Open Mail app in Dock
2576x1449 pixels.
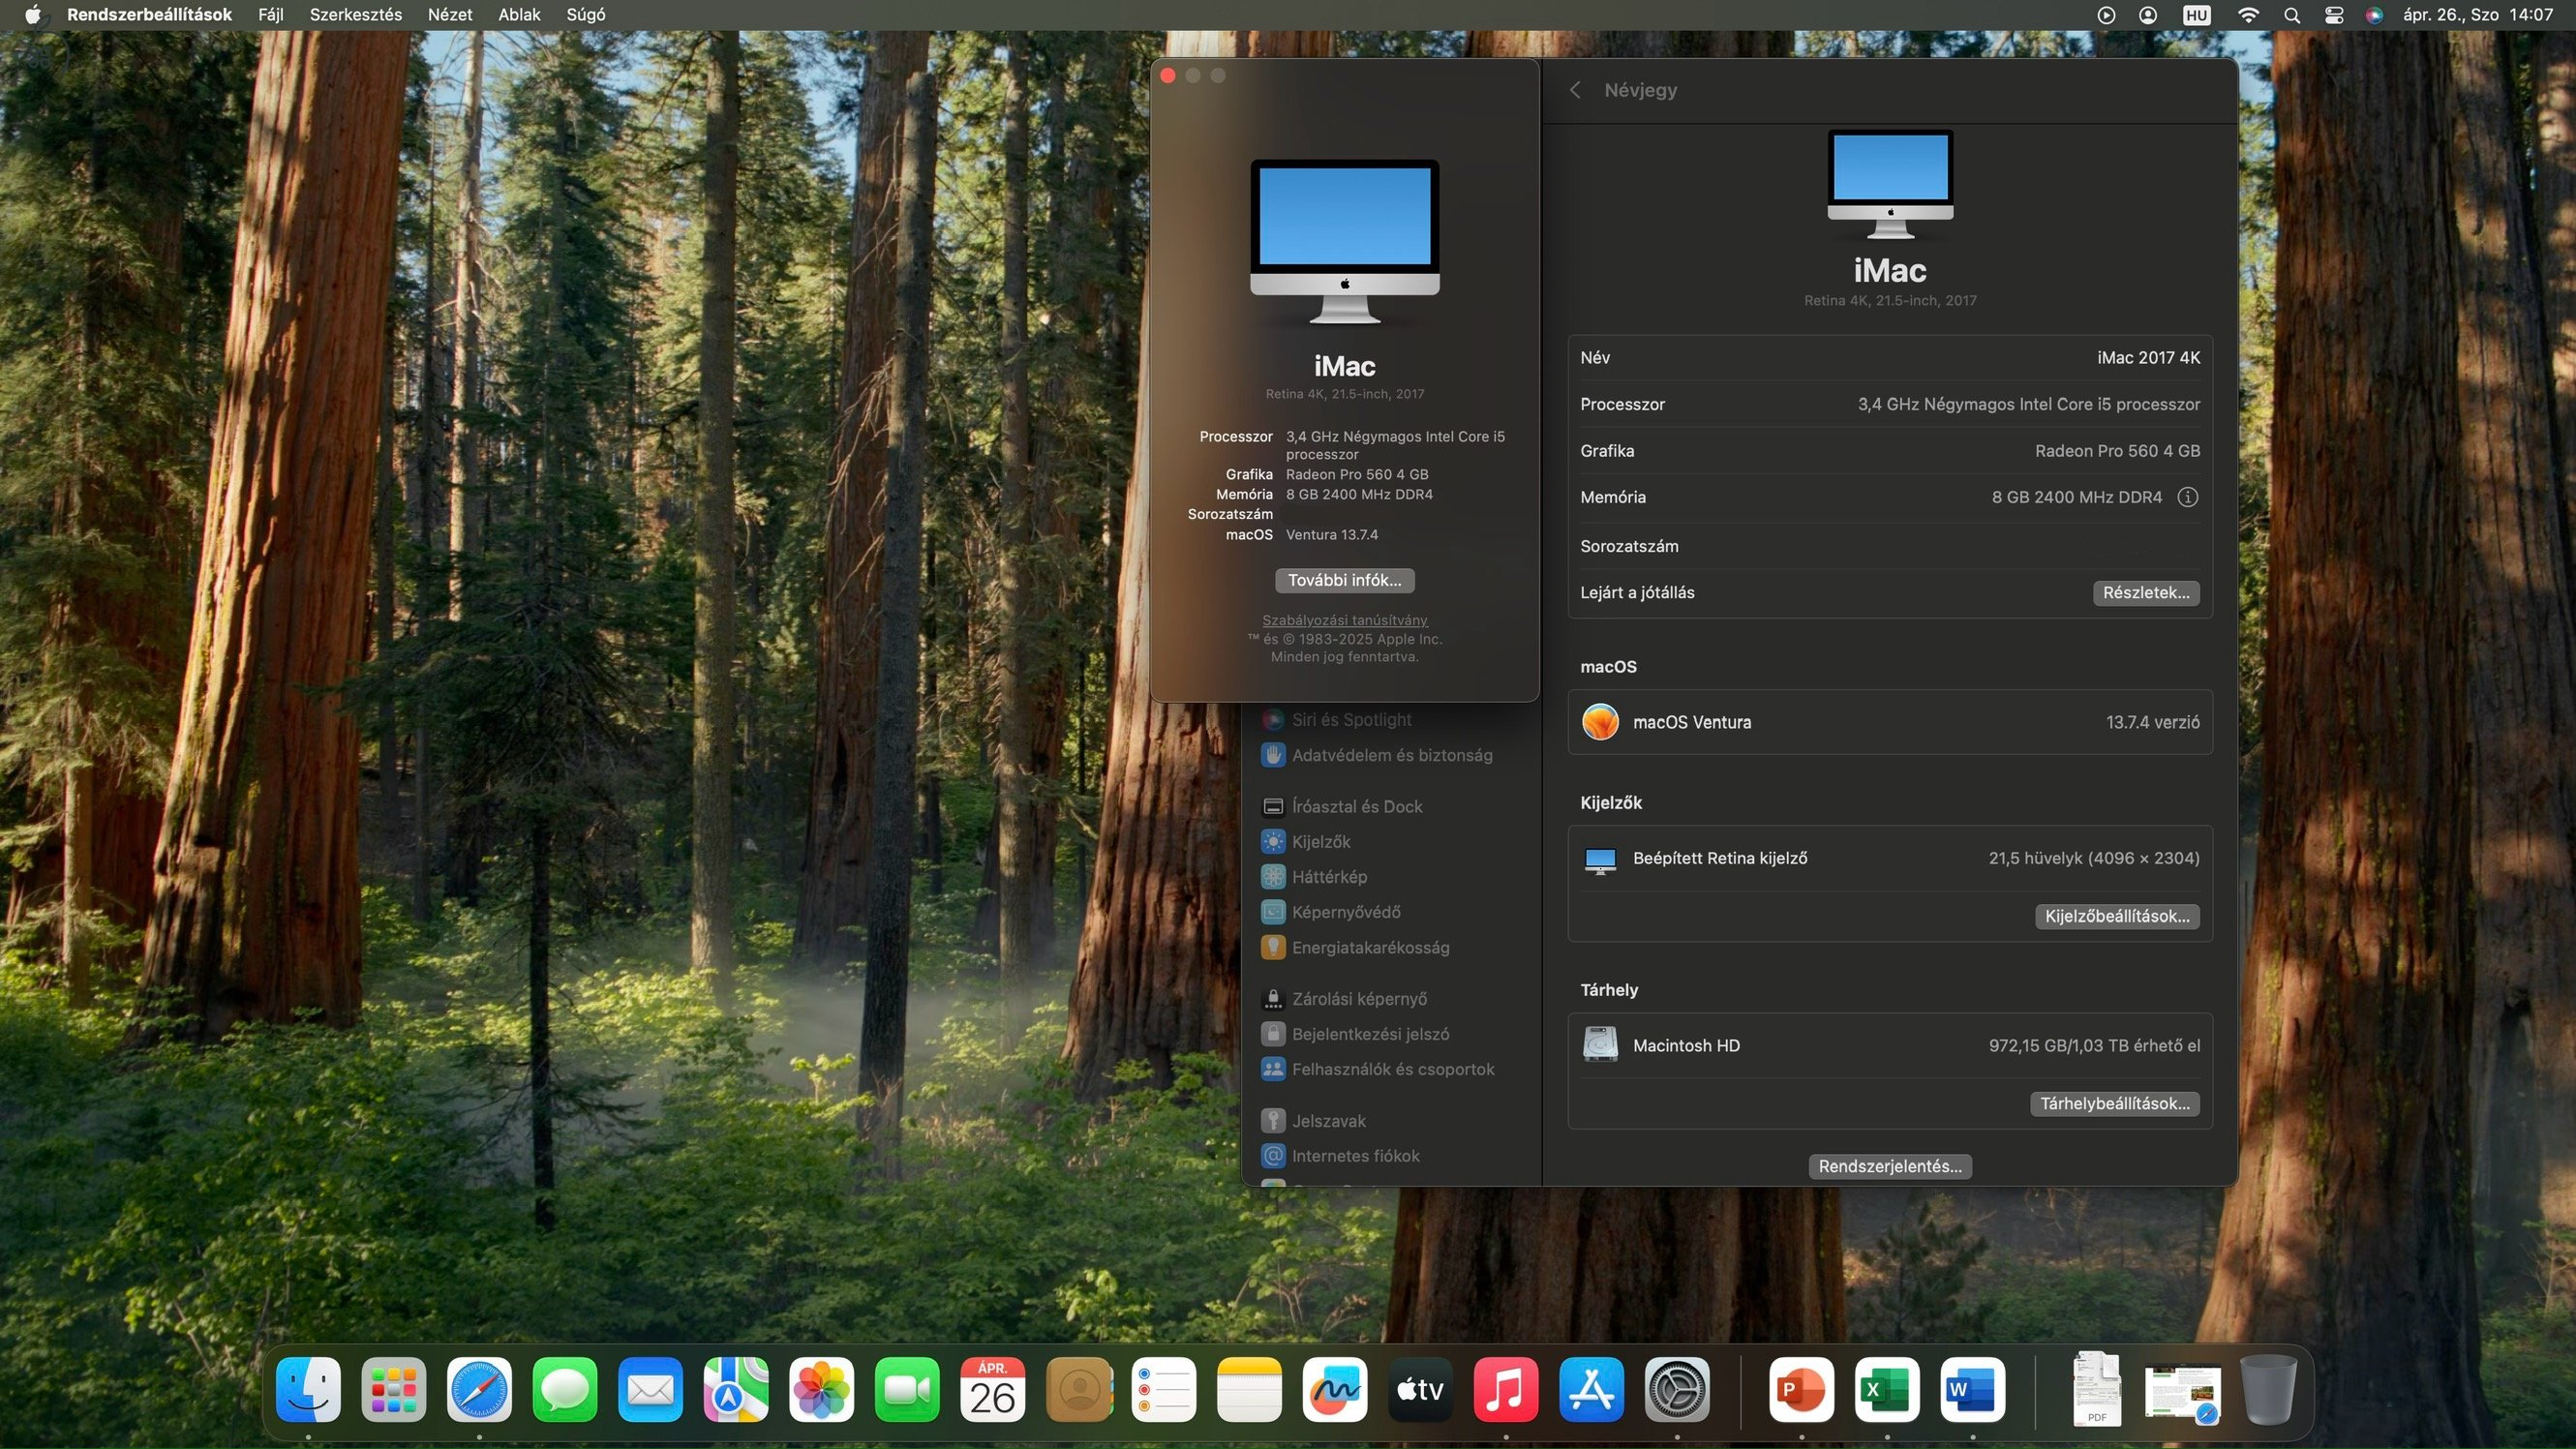point(650,1390)
